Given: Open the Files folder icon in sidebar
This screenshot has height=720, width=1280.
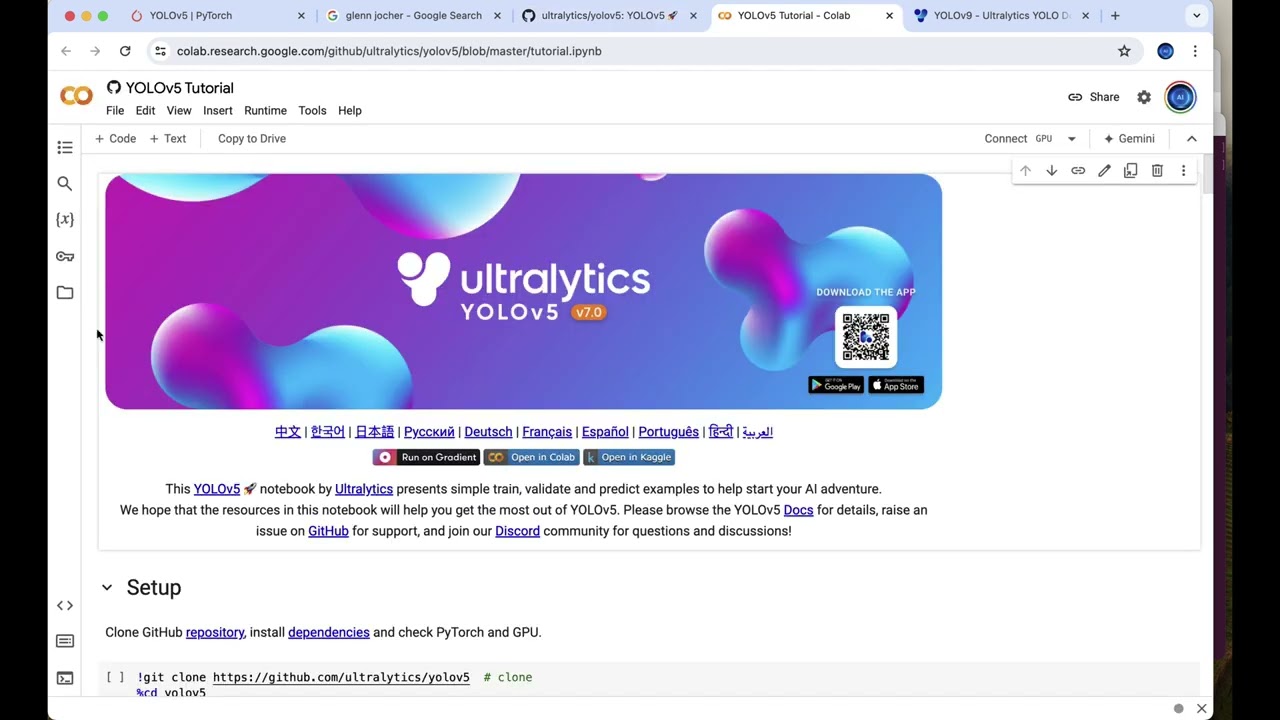Looking at the screenshot, I should click(x=65, y=292).
